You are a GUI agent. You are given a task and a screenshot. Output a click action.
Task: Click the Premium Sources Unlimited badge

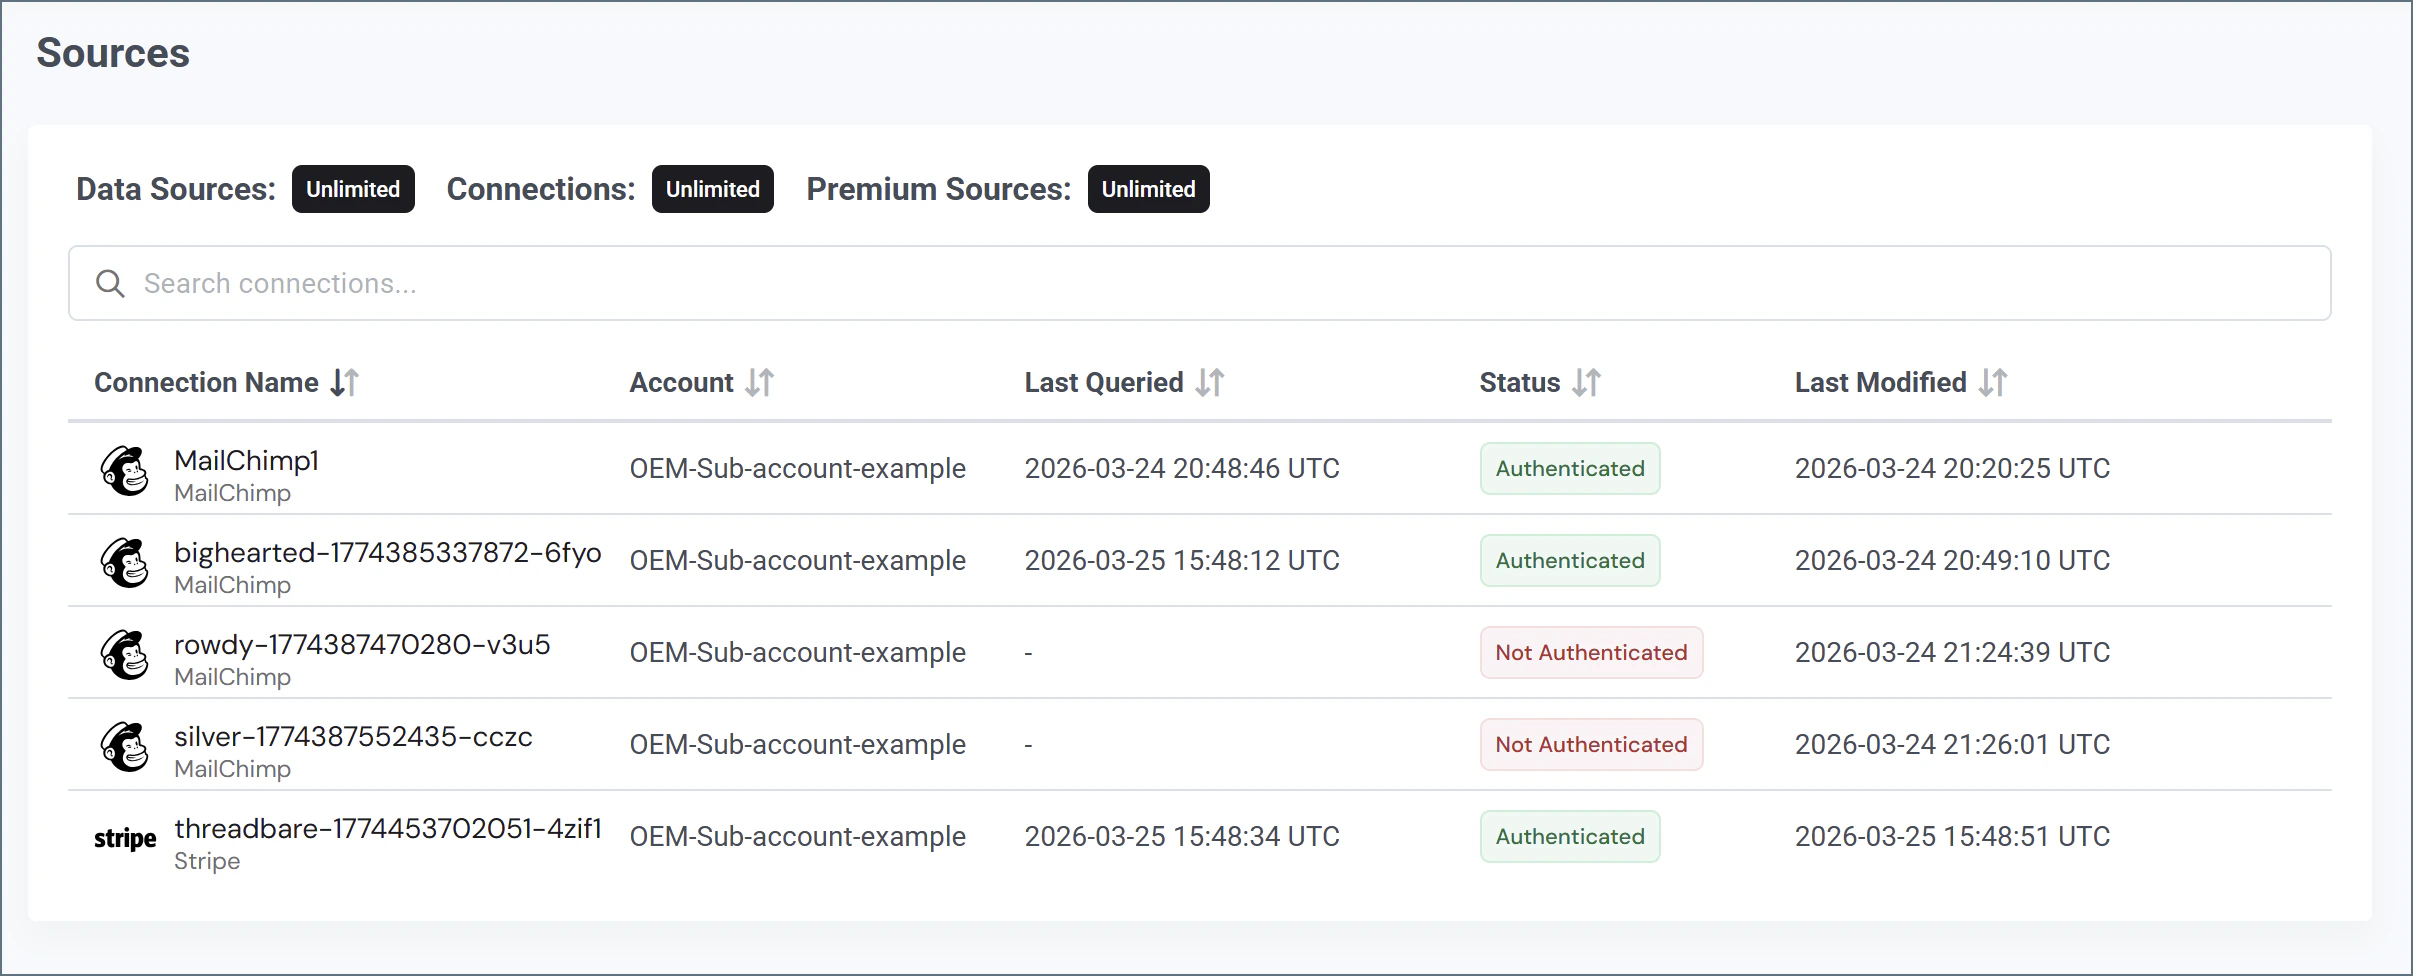click(1149, 189)
